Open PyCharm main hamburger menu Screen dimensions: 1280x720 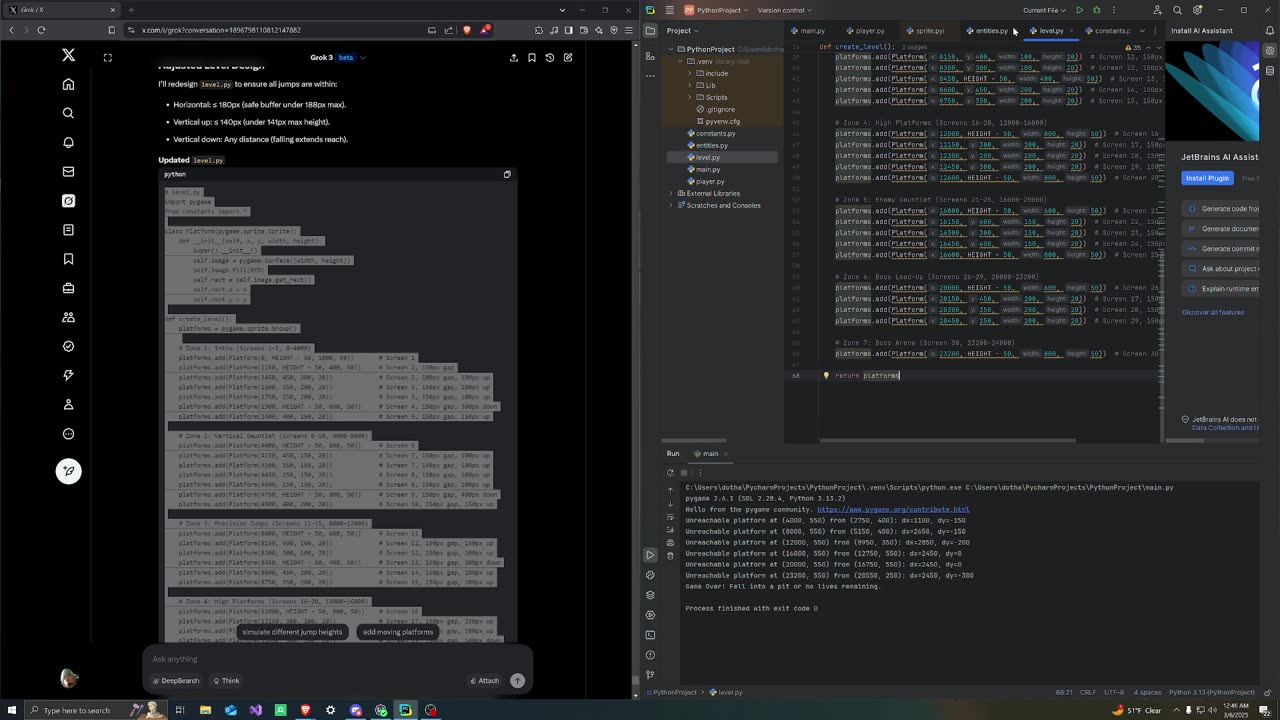tap(669, 10)
